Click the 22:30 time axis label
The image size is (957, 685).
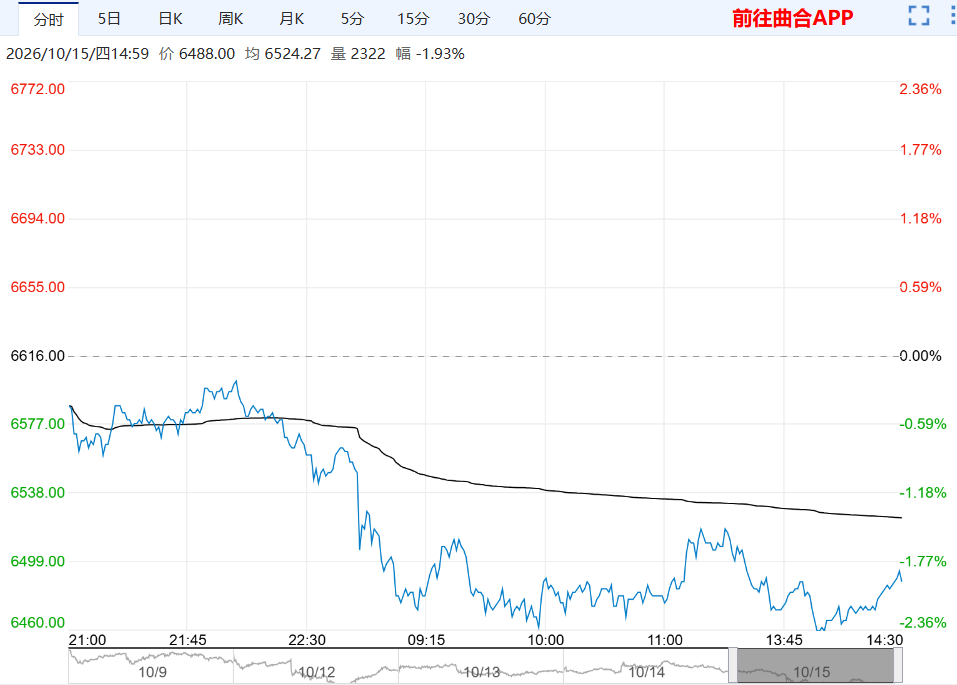(307, 640)
